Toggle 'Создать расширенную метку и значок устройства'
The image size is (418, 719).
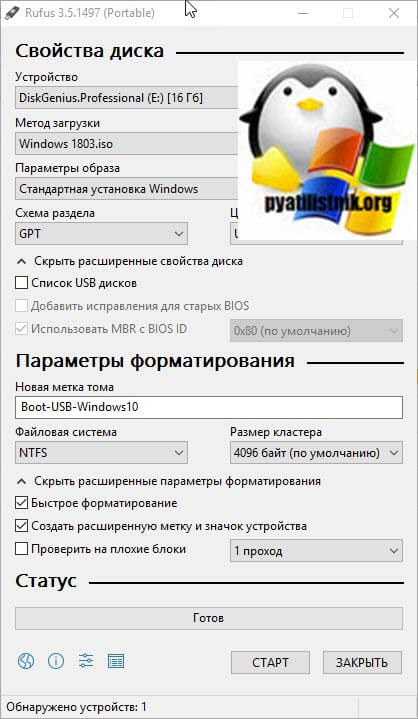[x=22, y=525]
